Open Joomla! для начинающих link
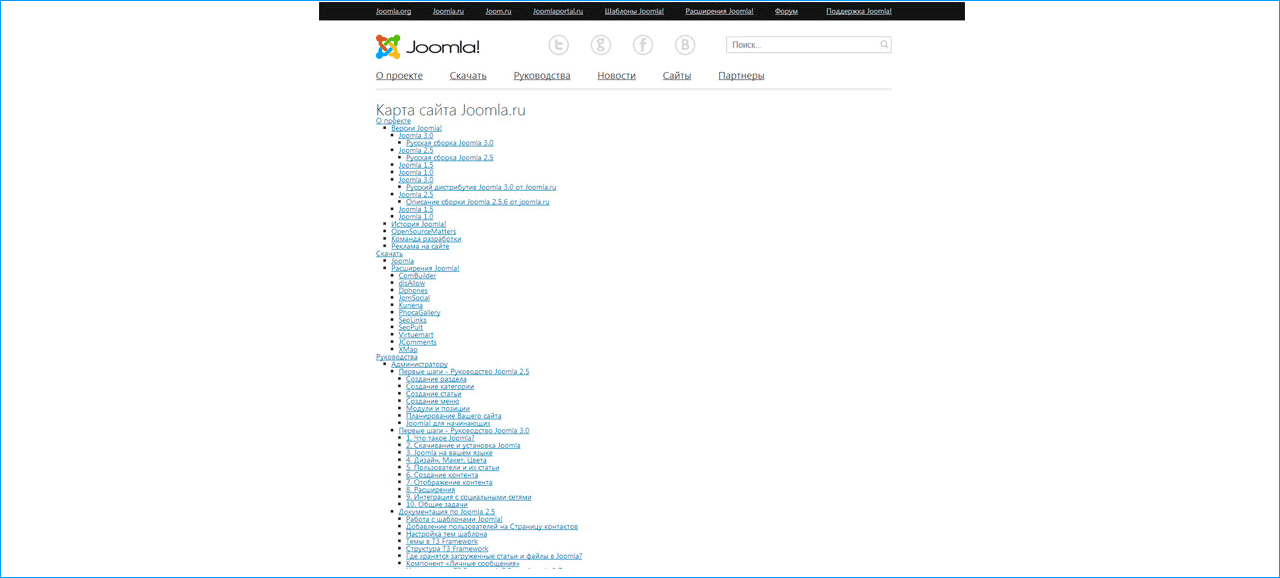Screen dimensions: 1280x578 pos(448,424)
